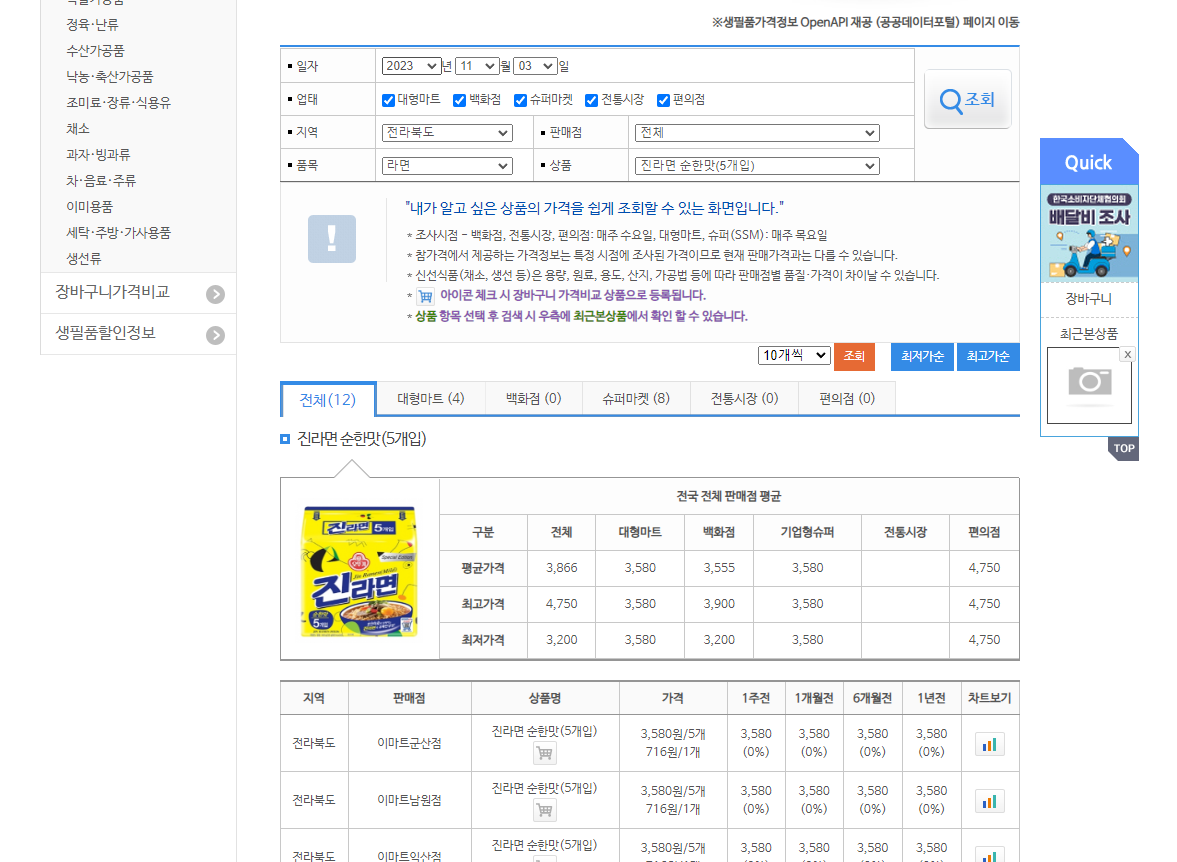Open chart for 이마트남원점 row
The image size is (1177, 862).
[x=989, y=801]
